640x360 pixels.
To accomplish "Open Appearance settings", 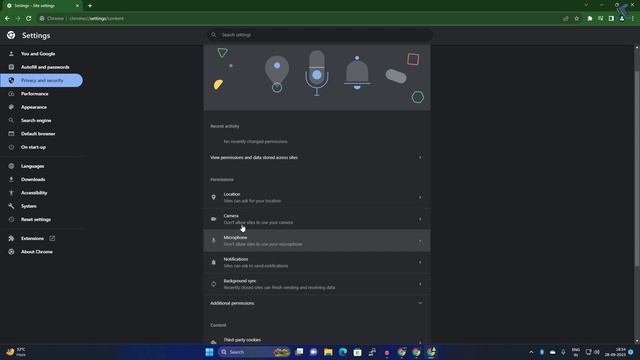I will (34, 107).
